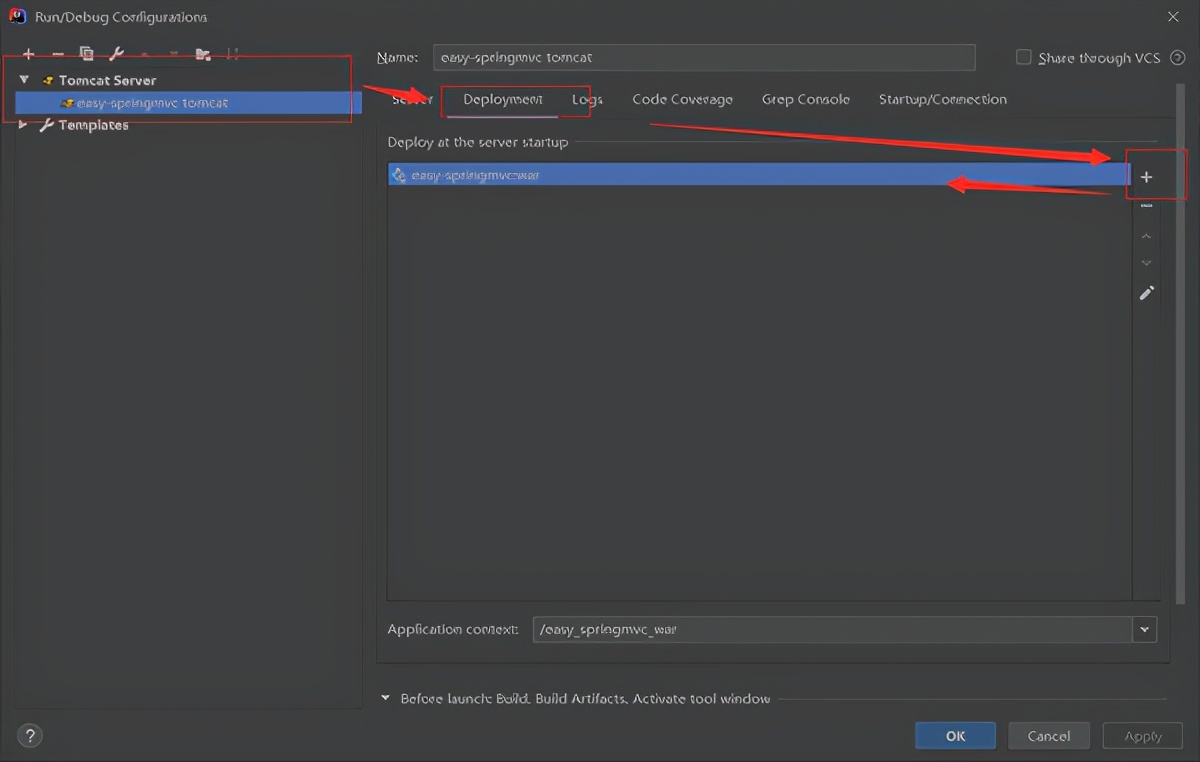Open the Application context dropdown
Image resolution: width=1200 pixels, height=762 pixels.
click(1144, 630)
